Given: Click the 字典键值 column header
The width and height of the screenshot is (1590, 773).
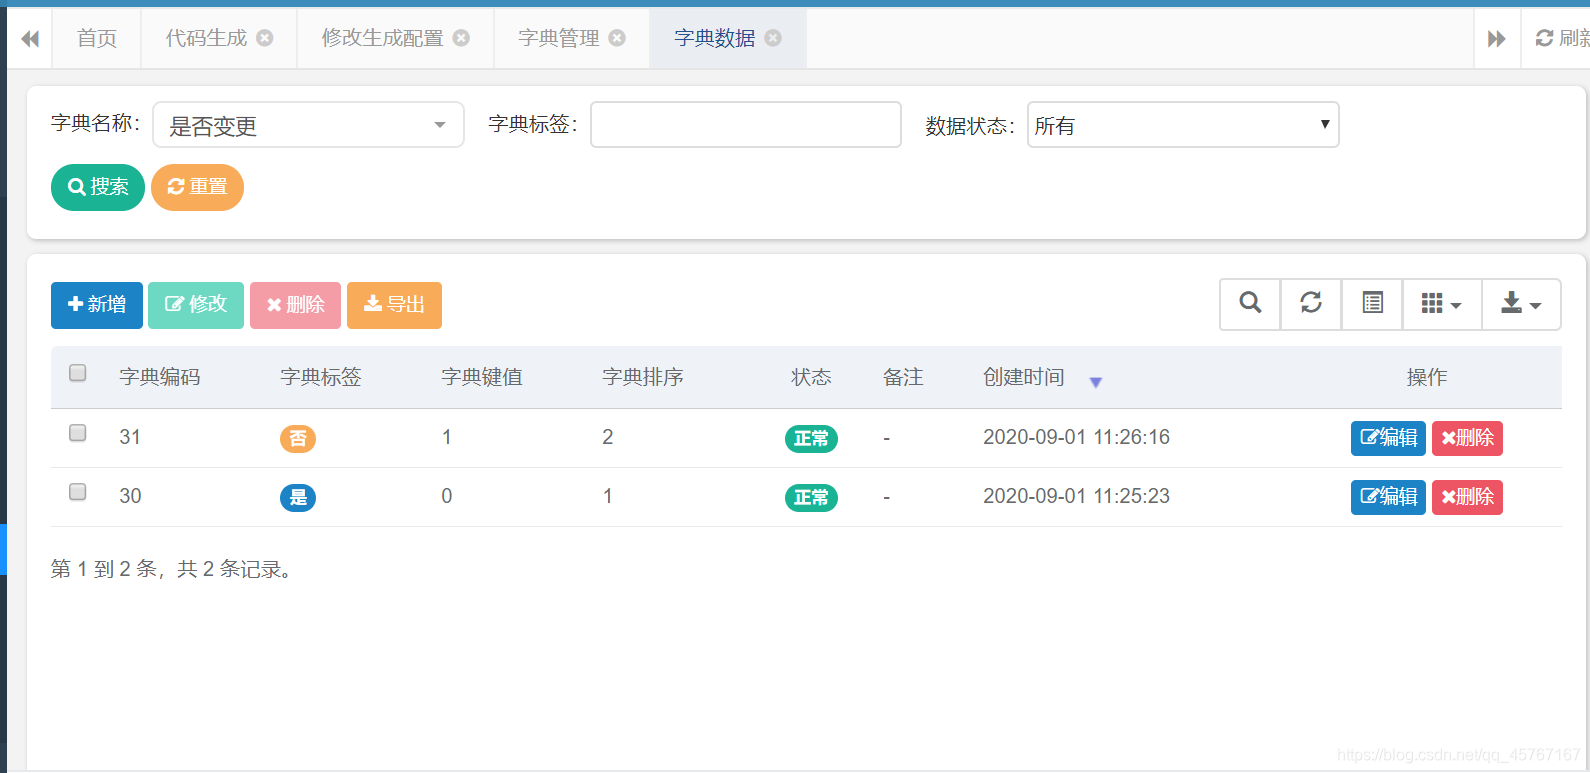Looking at the screenshot, I should [x=482, y=377].
